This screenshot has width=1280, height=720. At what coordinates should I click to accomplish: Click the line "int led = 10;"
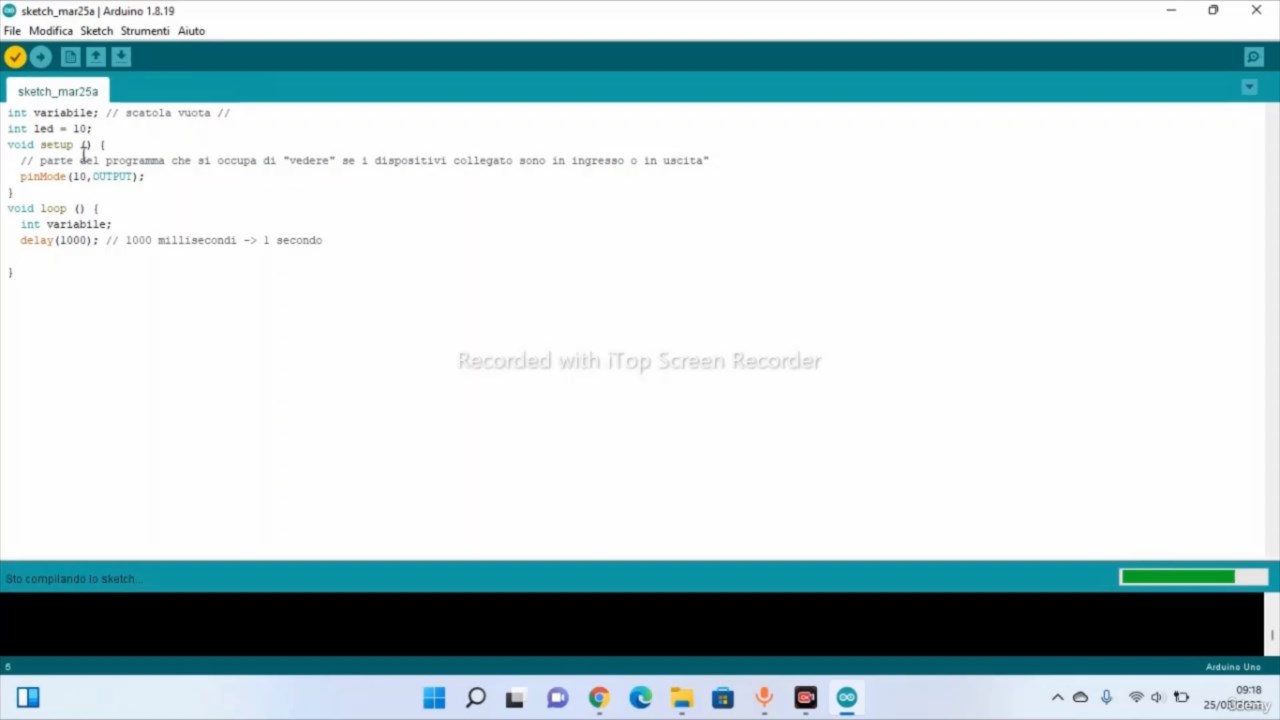[x=49, y=129]
